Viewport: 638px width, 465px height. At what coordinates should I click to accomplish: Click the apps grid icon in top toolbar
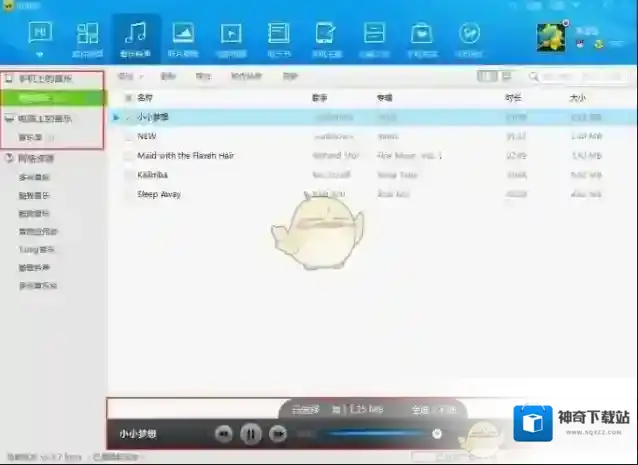coord(87,39)
